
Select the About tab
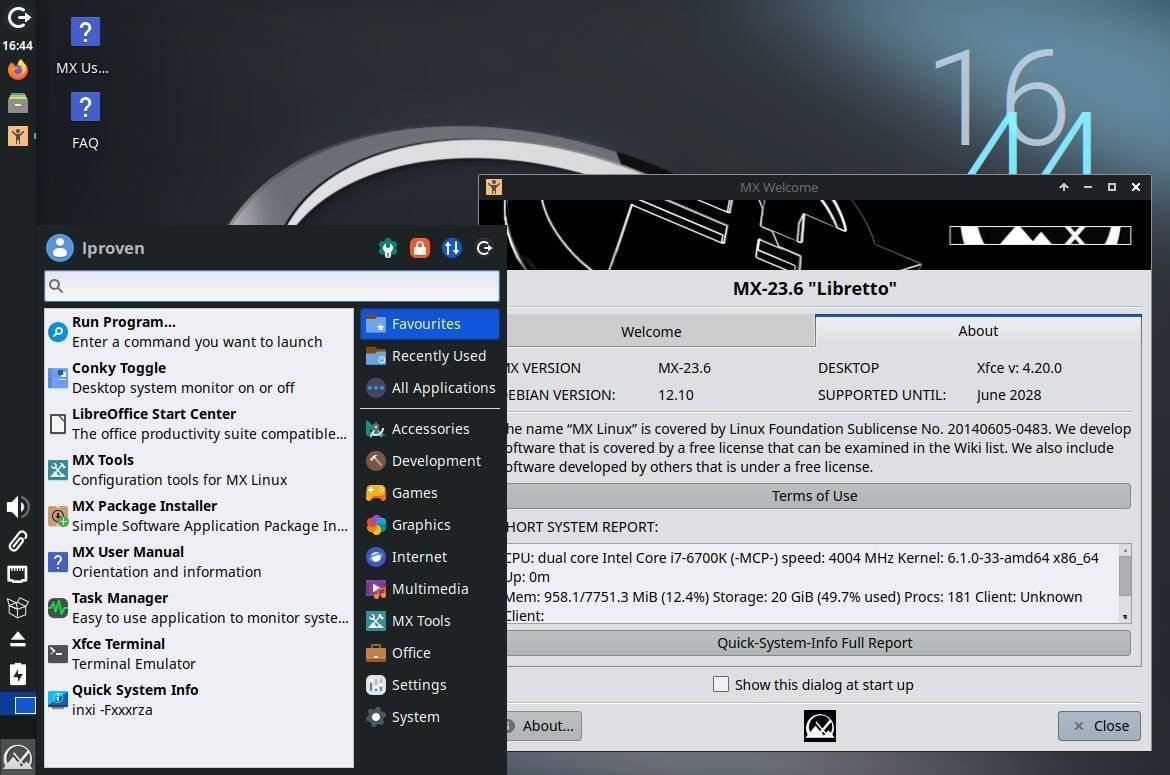coord(977,330)
